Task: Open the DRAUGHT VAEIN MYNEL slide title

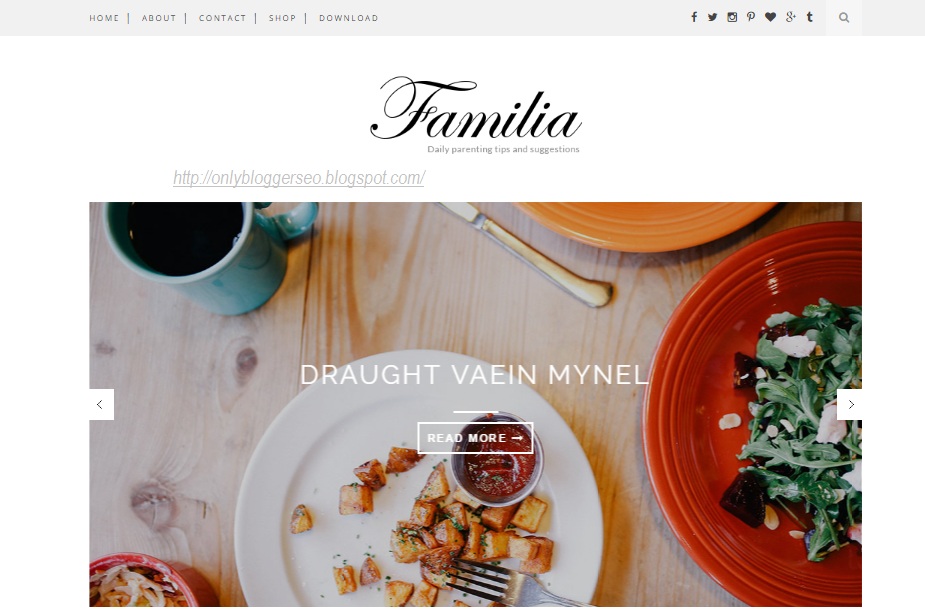Action: pyautogui.click(x=474, y=375)
